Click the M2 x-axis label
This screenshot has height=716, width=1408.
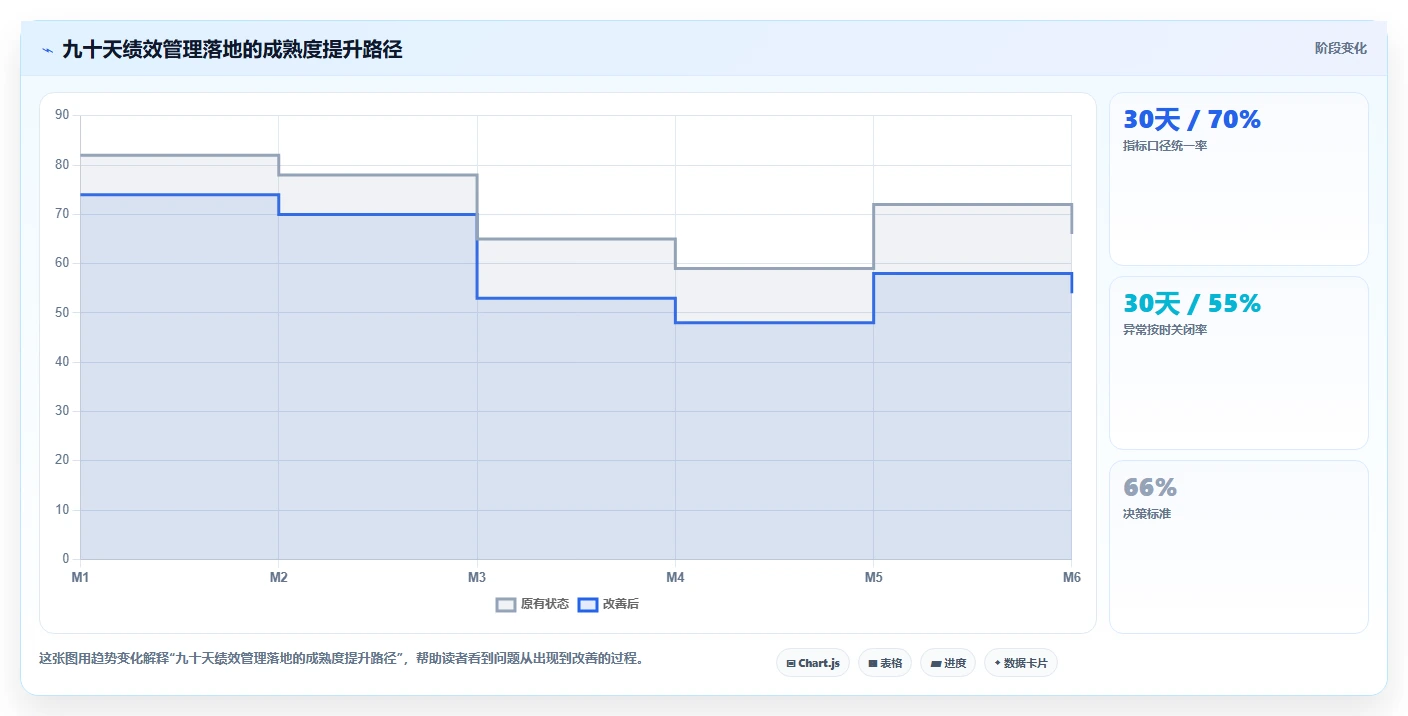[x=279, y=577]
